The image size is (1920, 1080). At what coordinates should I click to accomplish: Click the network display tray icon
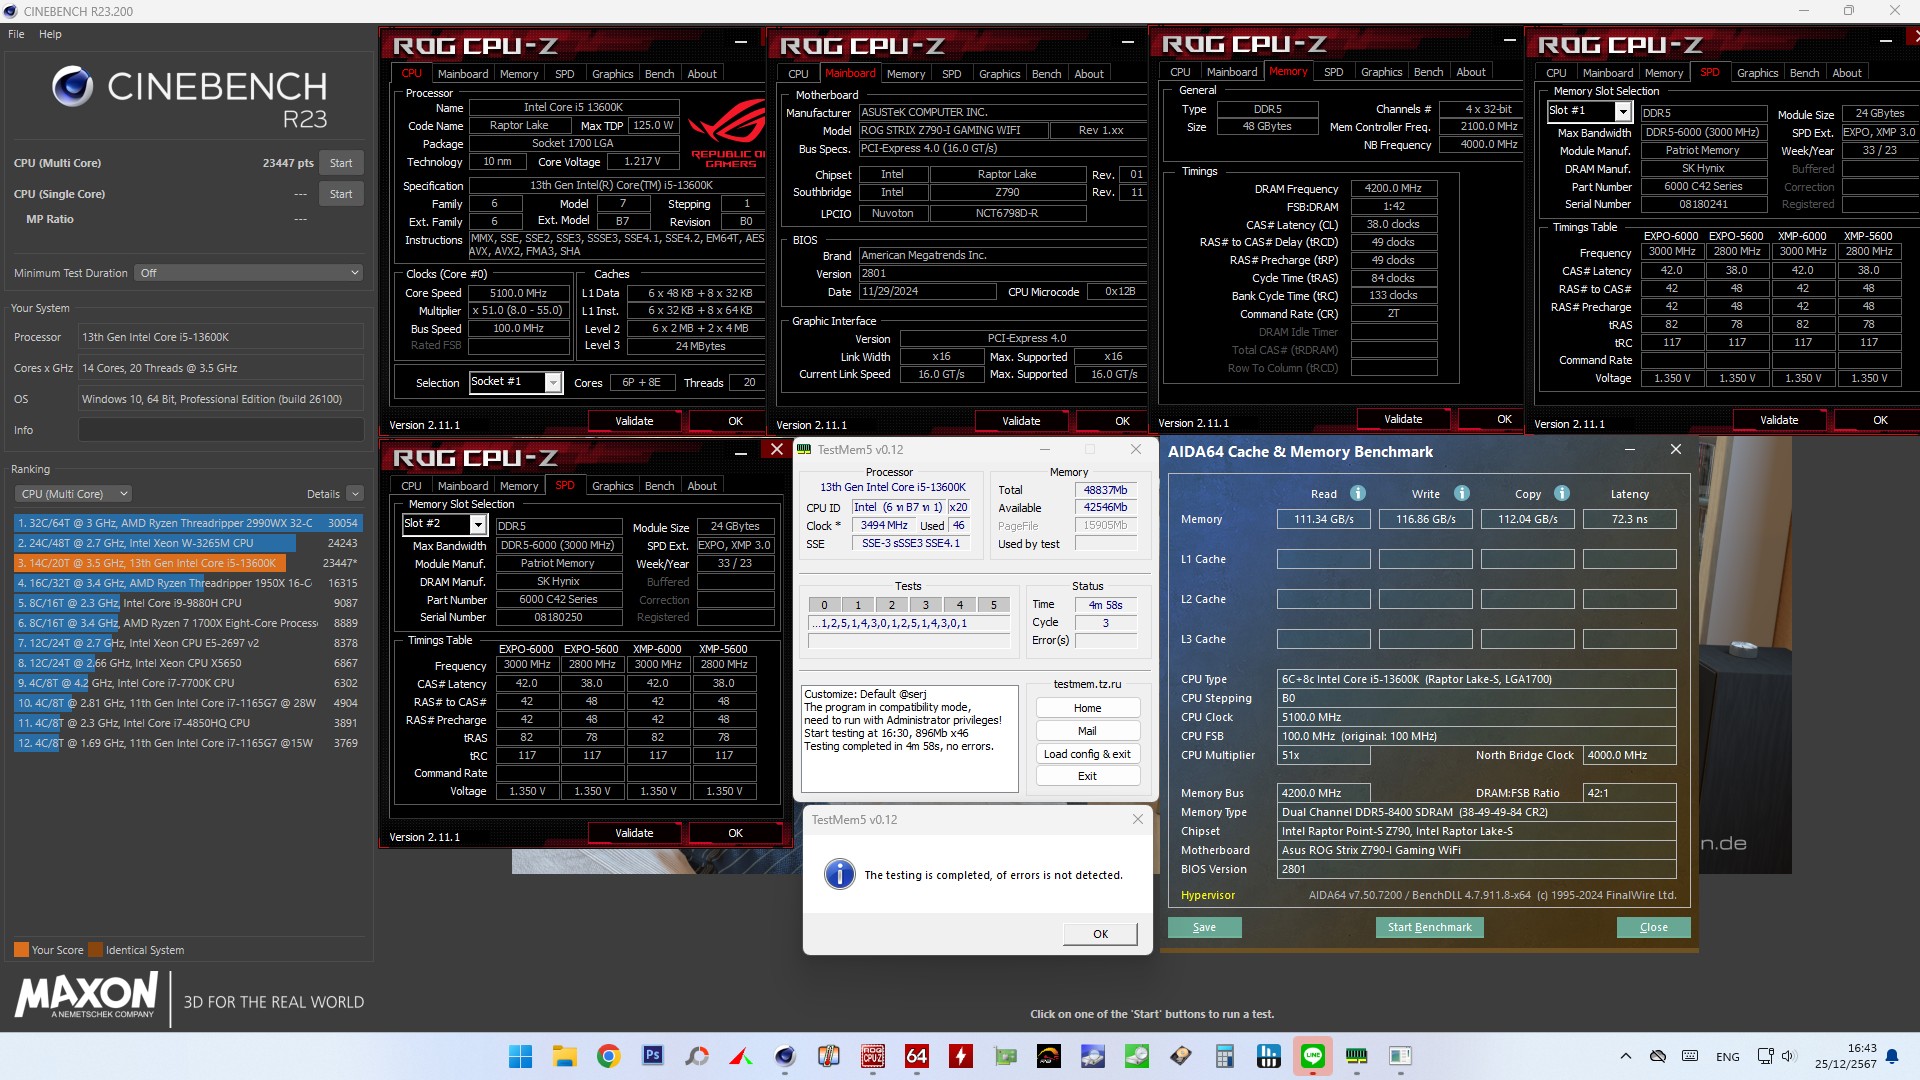point(1765,1056)
